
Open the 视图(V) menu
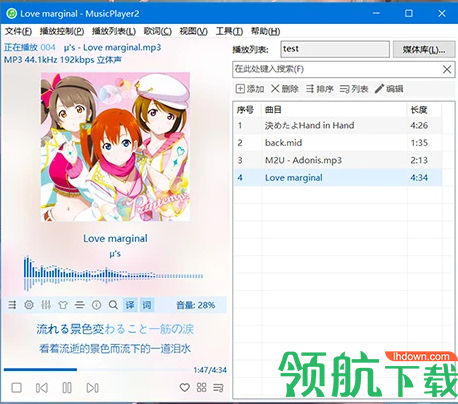(x=194, y=31)
